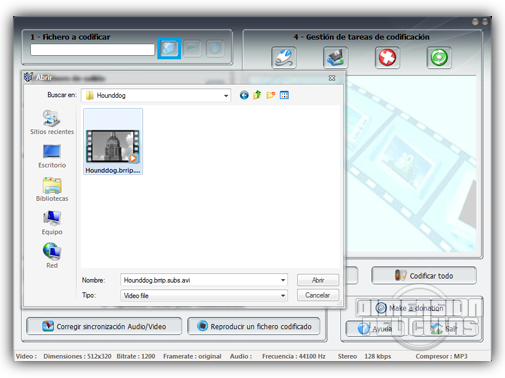The width and height of the screenshot is (505, 378).
Task: Open the view menu icon in dialog
Action: tap(284, 95)
